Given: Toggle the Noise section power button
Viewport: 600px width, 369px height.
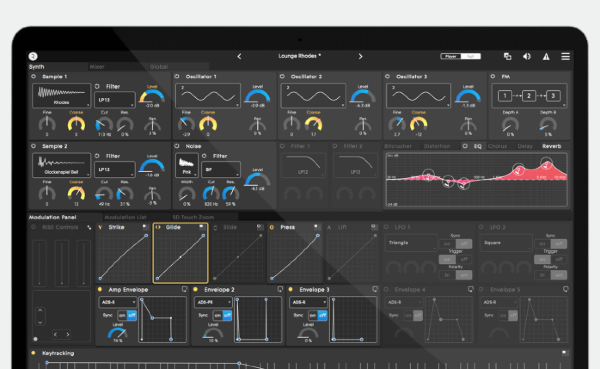Looking at the screenshot, I should (177, 146).
